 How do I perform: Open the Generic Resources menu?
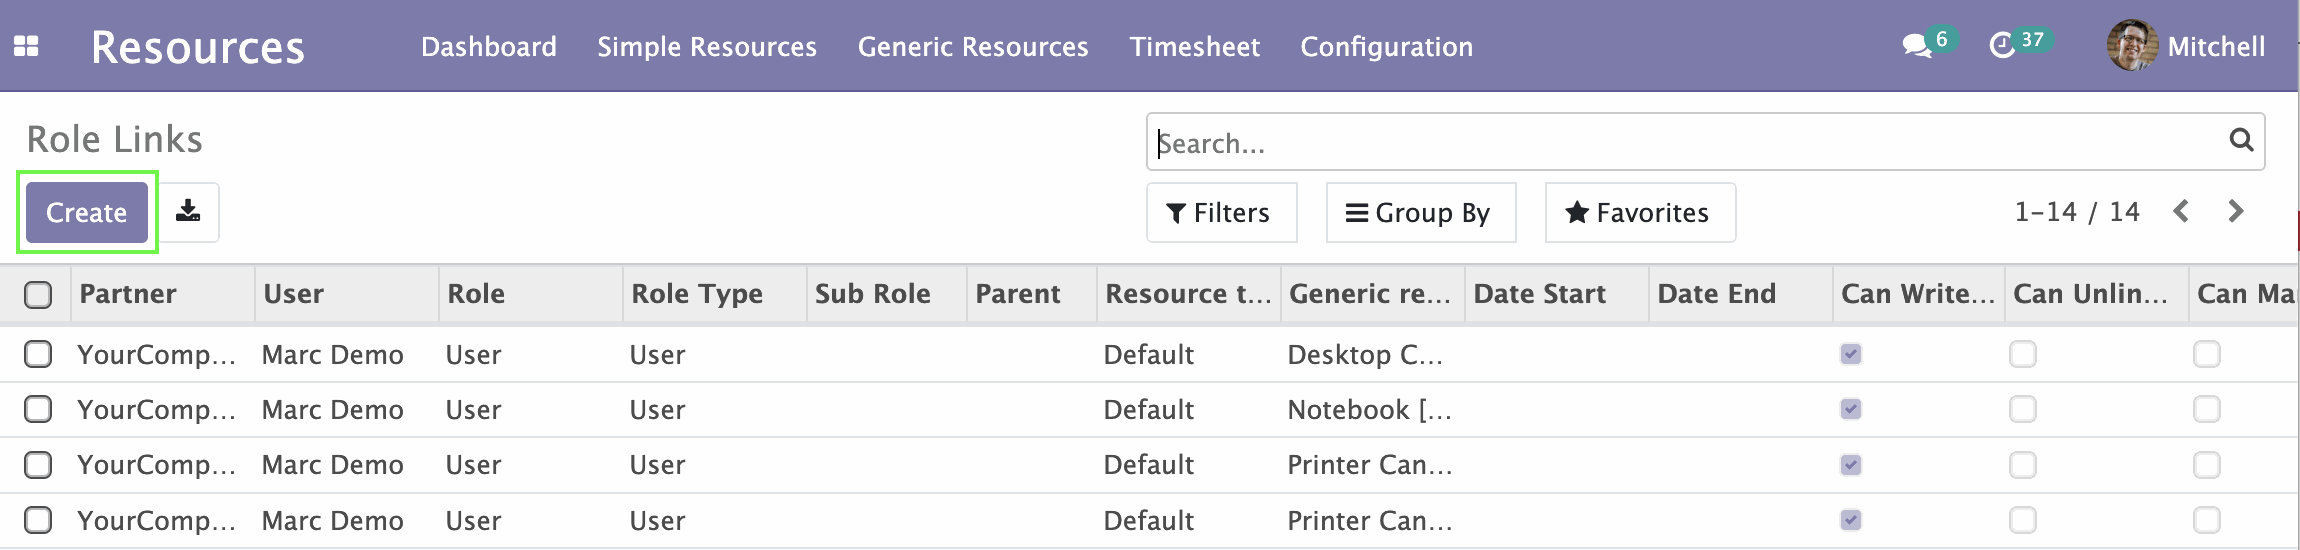click(973, 47)
